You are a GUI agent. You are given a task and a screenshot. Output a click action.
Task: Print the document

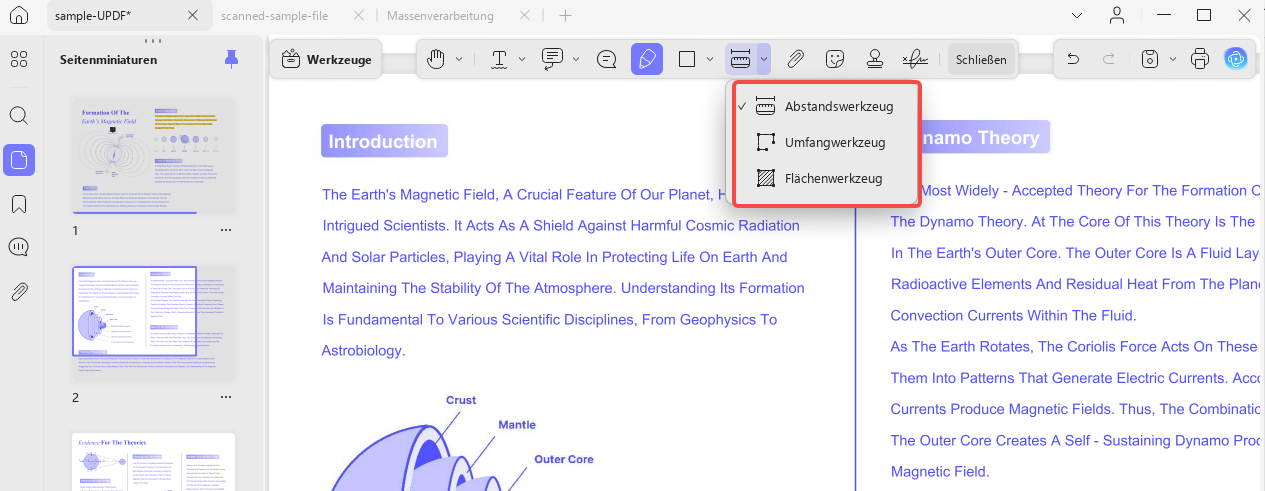coord(1200,59)
